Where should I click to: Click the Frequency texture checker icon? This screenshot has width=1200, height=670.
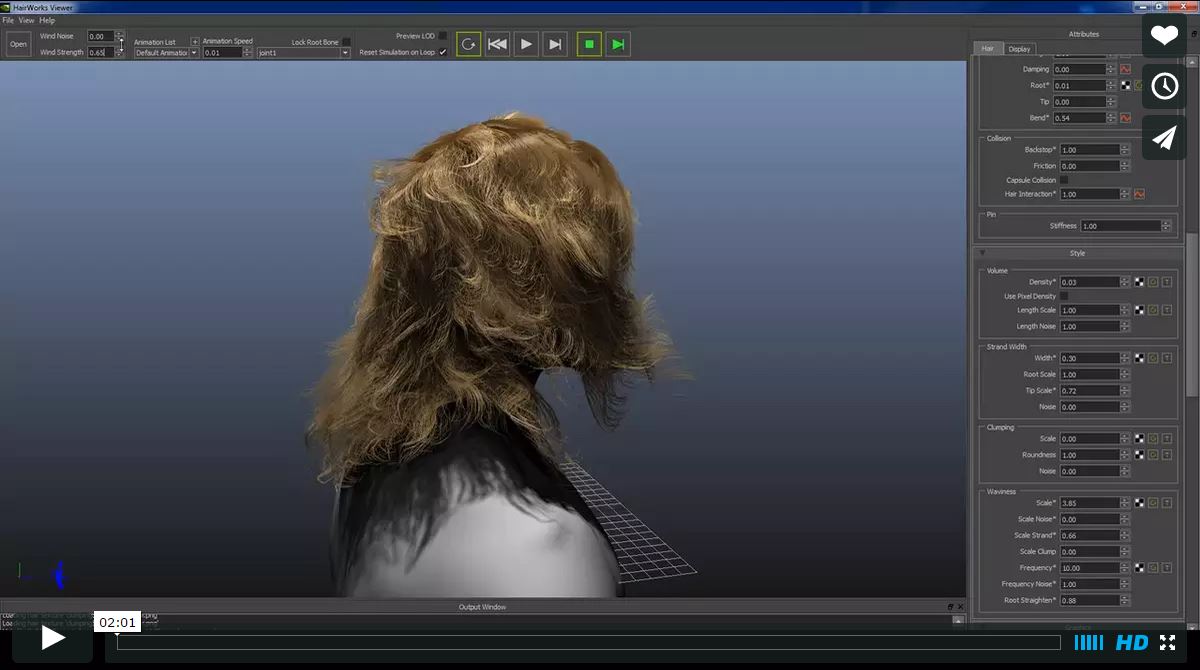pos(1139,568)
